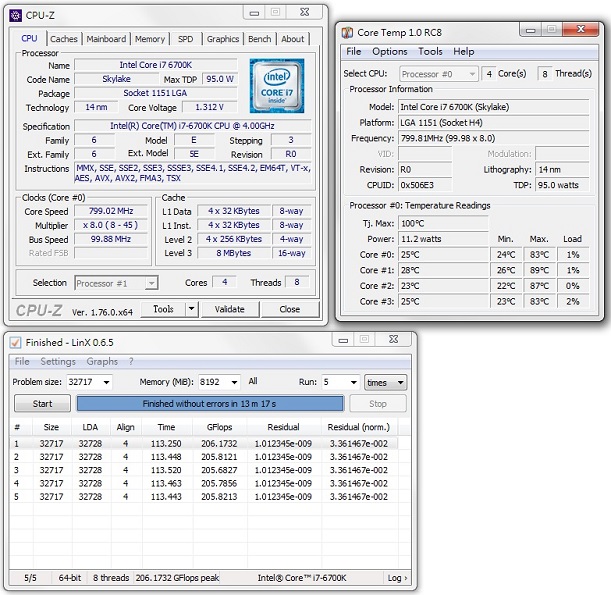This screenshot has width=611, height=595.
Task: Click the Frequency value 799.81MHz in Core Temp
Action: tap(493, 138)
